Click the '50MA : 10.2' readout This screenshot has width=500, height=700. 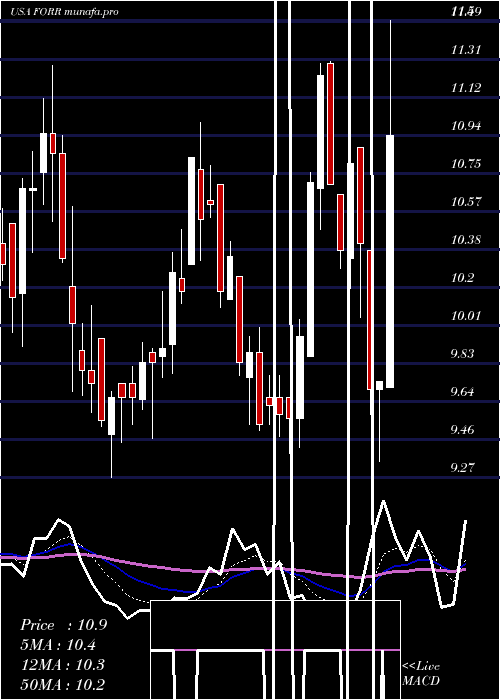(63, 684)
